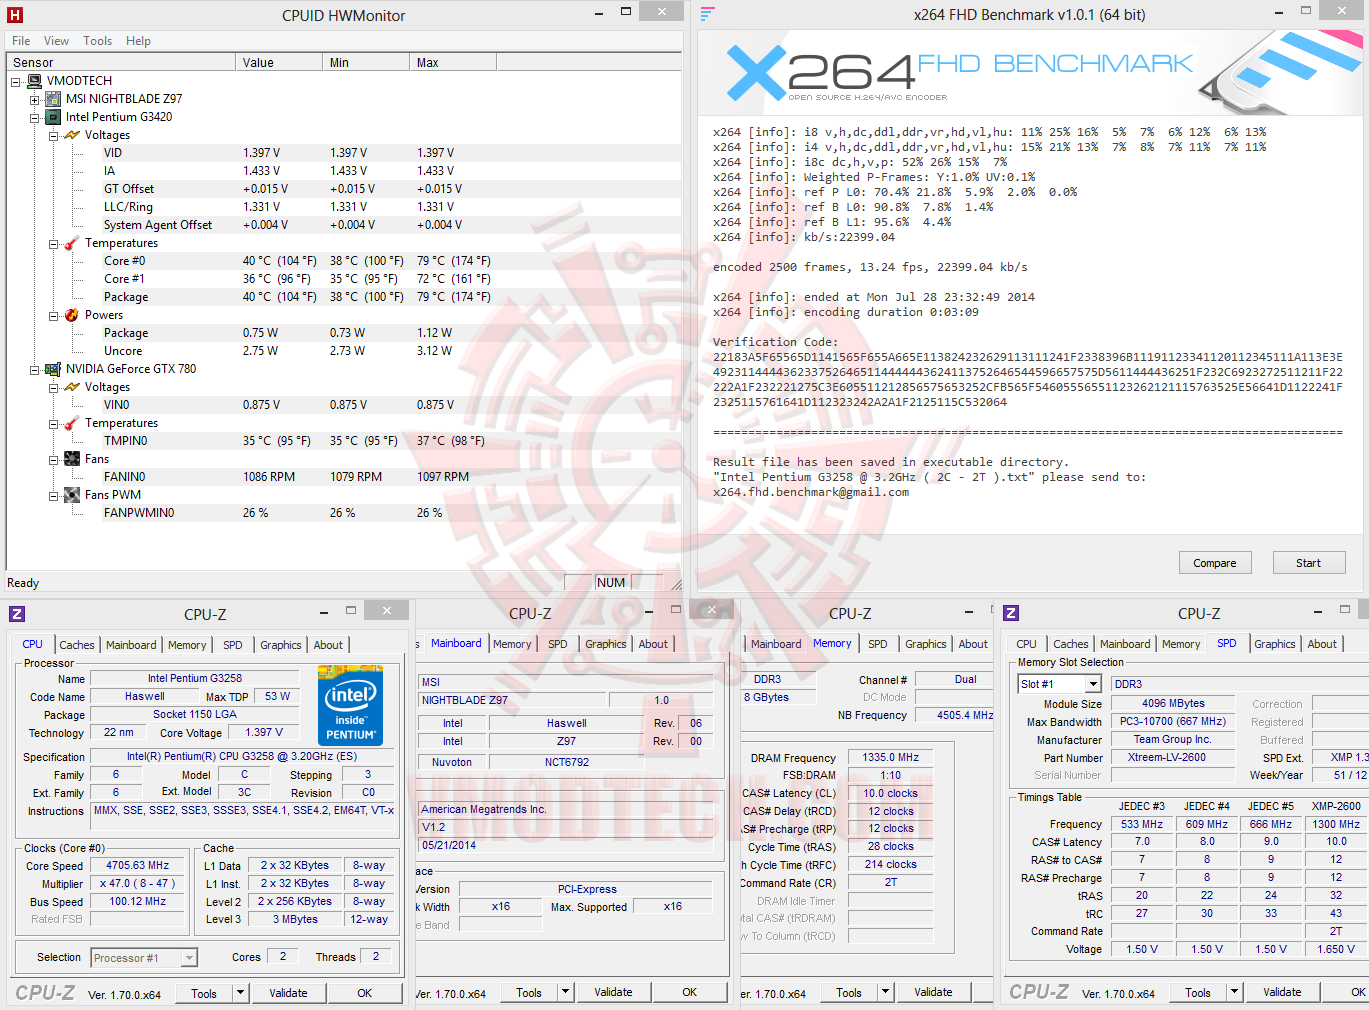
Task: Click Validate in the CPU-Z processor window
Action: (x=288, y=993)
